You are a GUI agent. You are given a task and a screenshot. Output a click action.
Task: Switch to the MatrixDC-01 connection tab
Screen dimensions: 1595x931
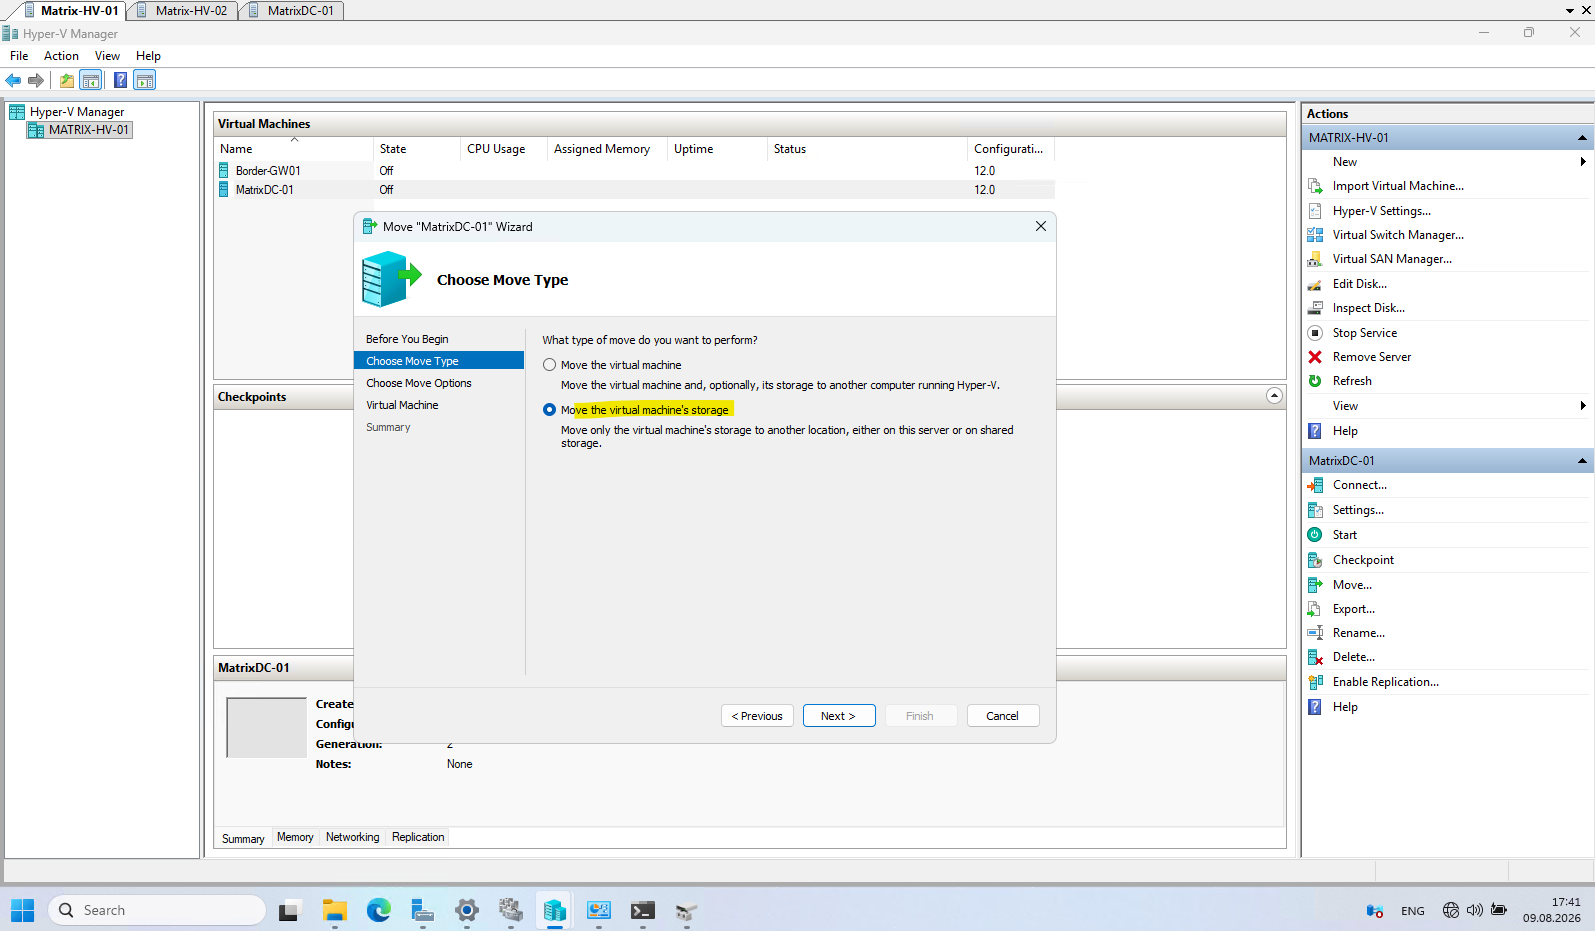coord(292,10)
